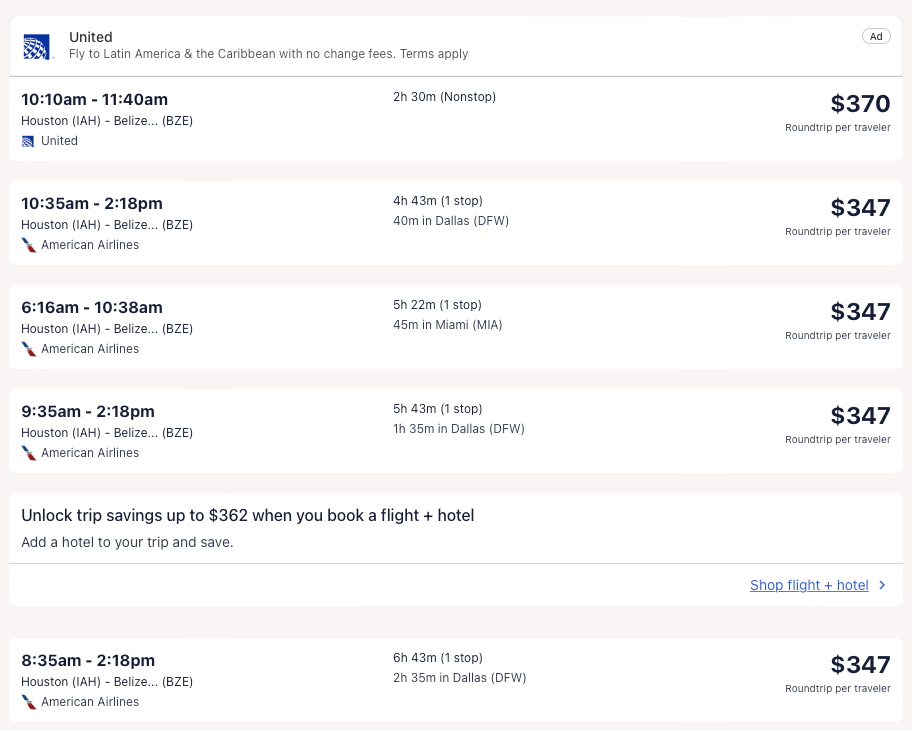Click American Airlines icon on the 8:35am flight

click(x=28, y=702)
